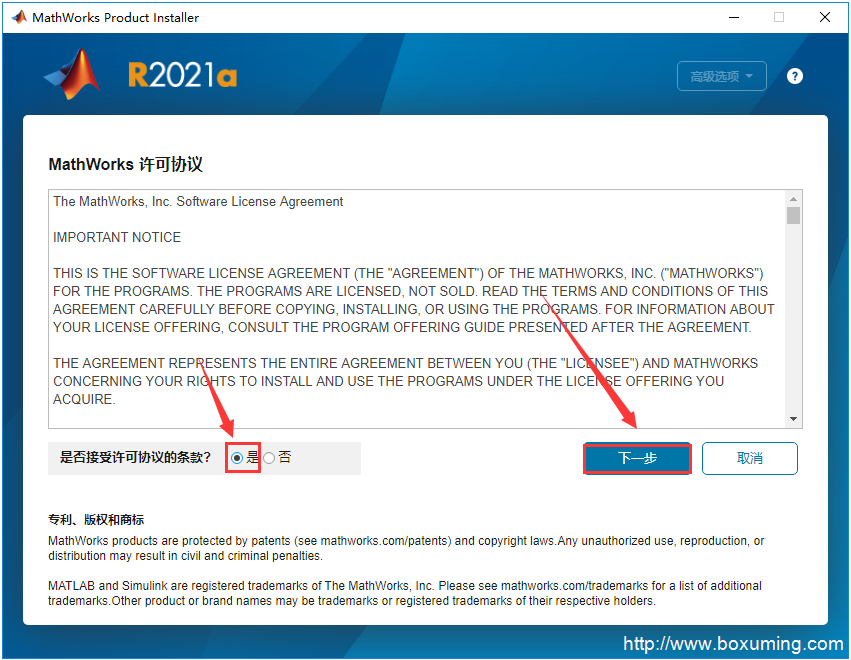Click the MATLAB logo in the header

[x=72, y=74]
